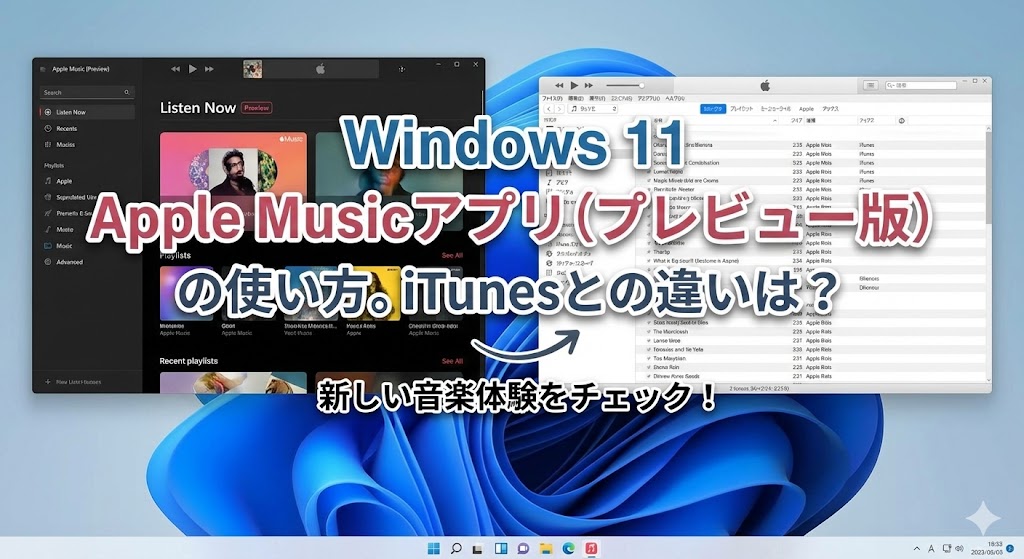The height and width of the screenshot is (559, 1024).
Task: Uncheck the "Dinvew Rores Seods" checkbox
Action: [648, 376]
